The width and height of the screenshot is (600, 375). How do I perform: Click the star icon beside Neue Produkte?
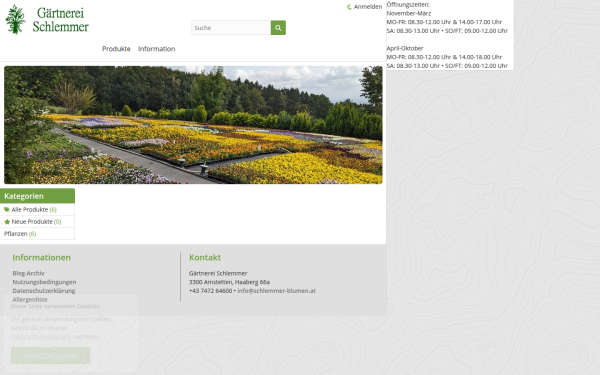coord(7,222)
